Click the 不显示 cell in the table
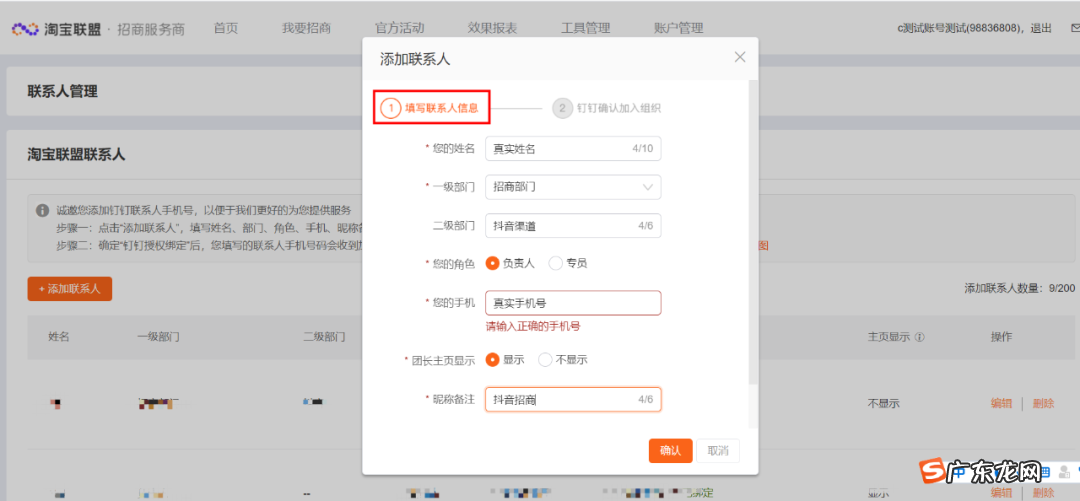This screenshot has height=501, width=1080. click(x=884, y=404)
